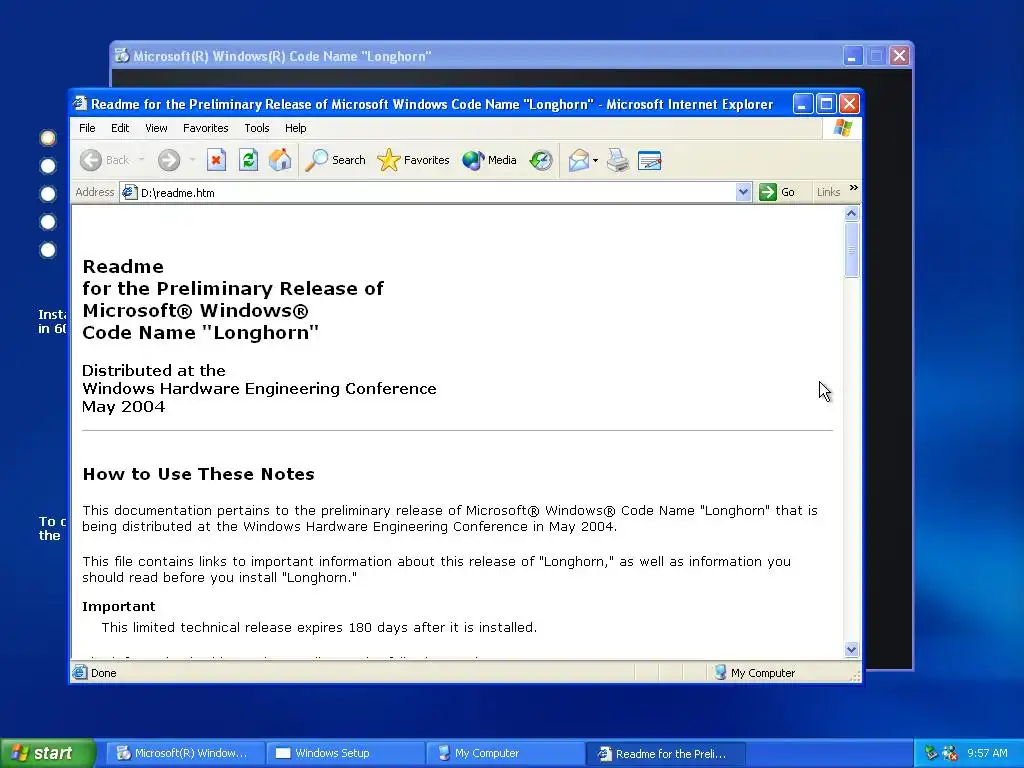Click the page icon in Address bar
The image size is (1024, 768).
(x=129, y=192)
